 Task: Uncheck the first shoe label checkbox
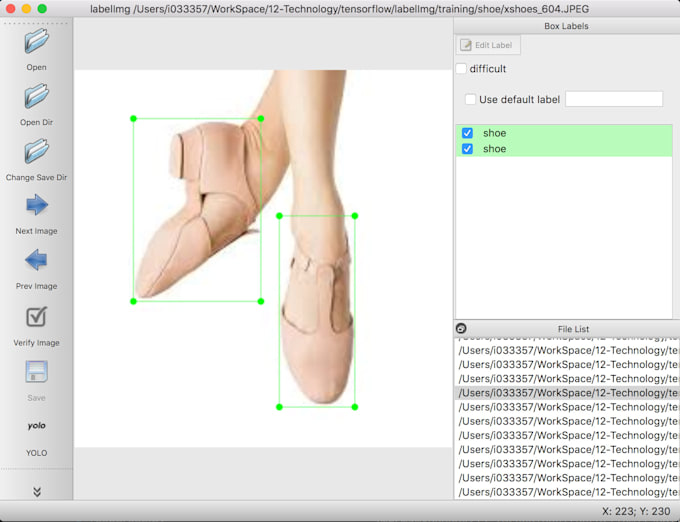[x=467, y=133]
